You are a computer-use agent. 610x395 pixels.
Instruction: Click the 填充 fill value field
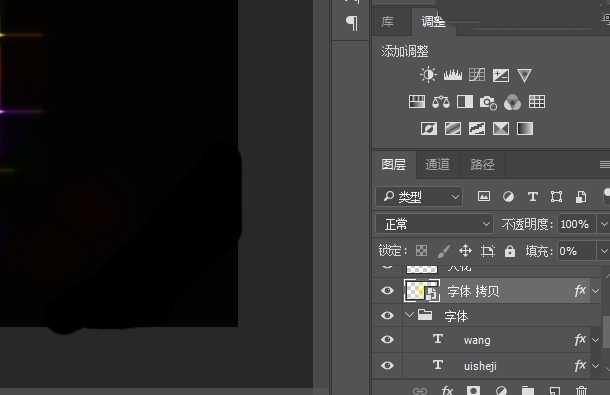coord(577,251)
